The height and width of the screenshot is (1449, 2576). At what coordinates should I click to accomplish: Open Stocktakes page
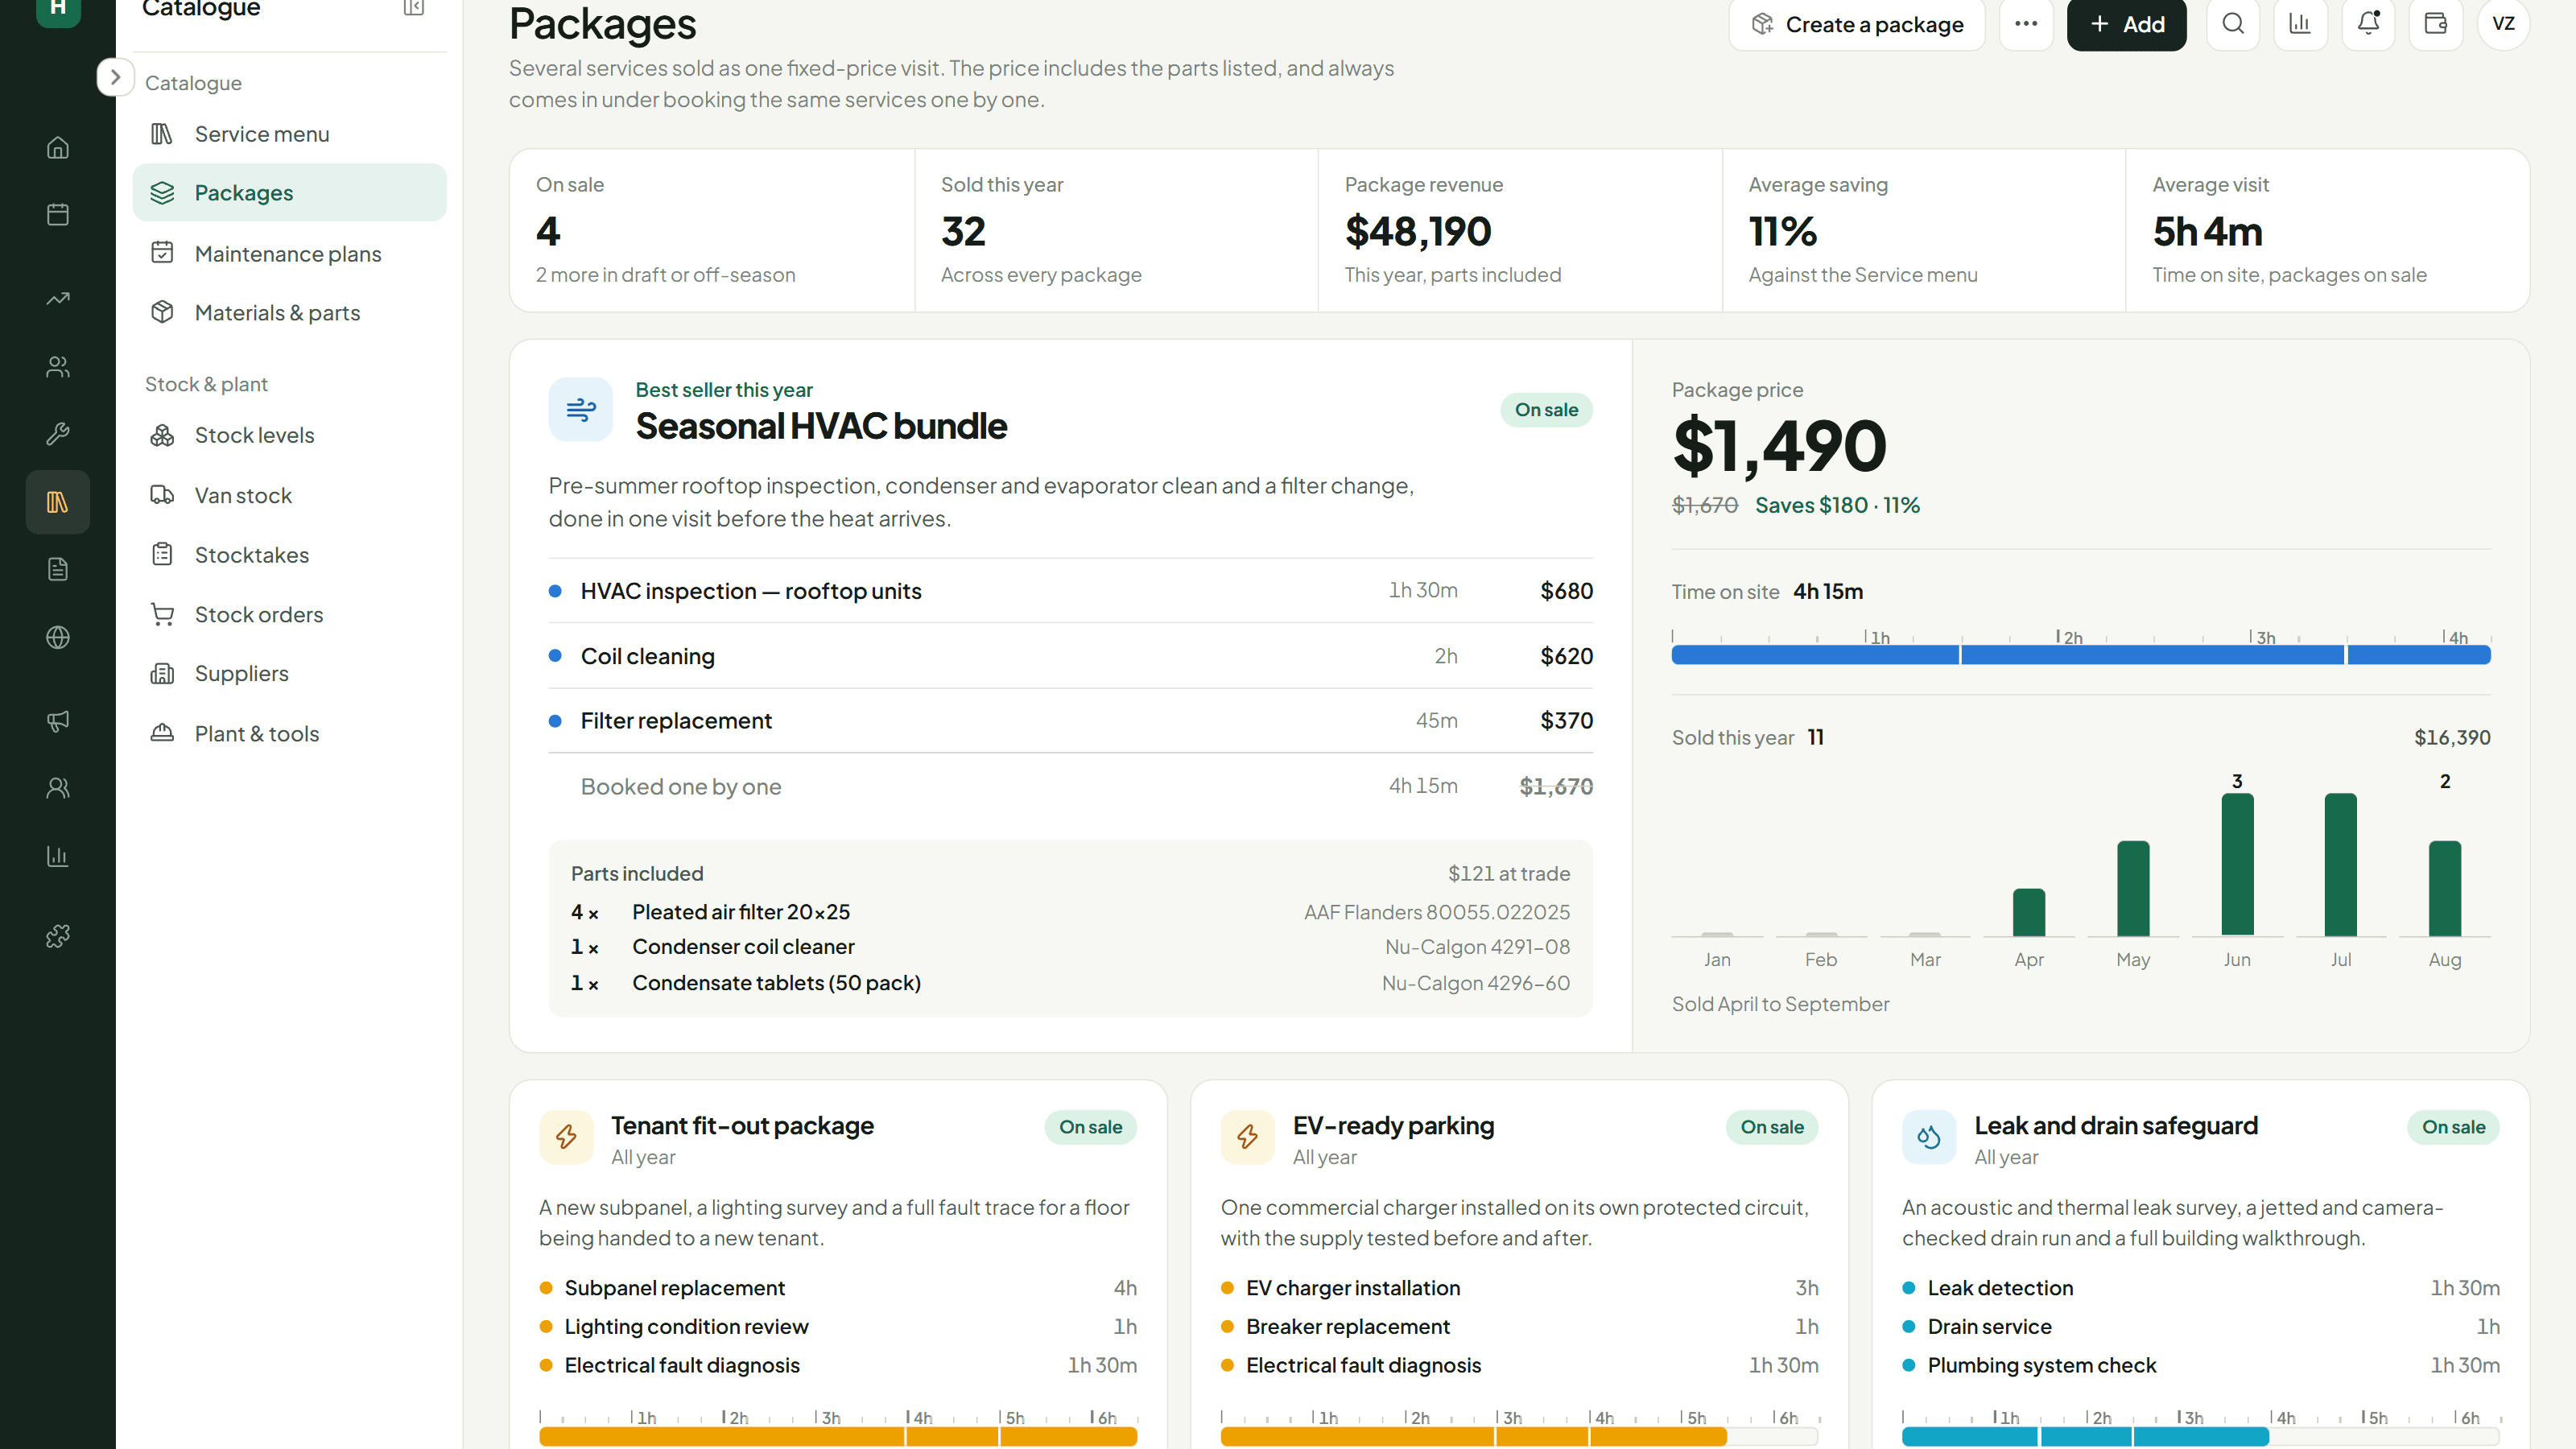click(x=289, y=555)
